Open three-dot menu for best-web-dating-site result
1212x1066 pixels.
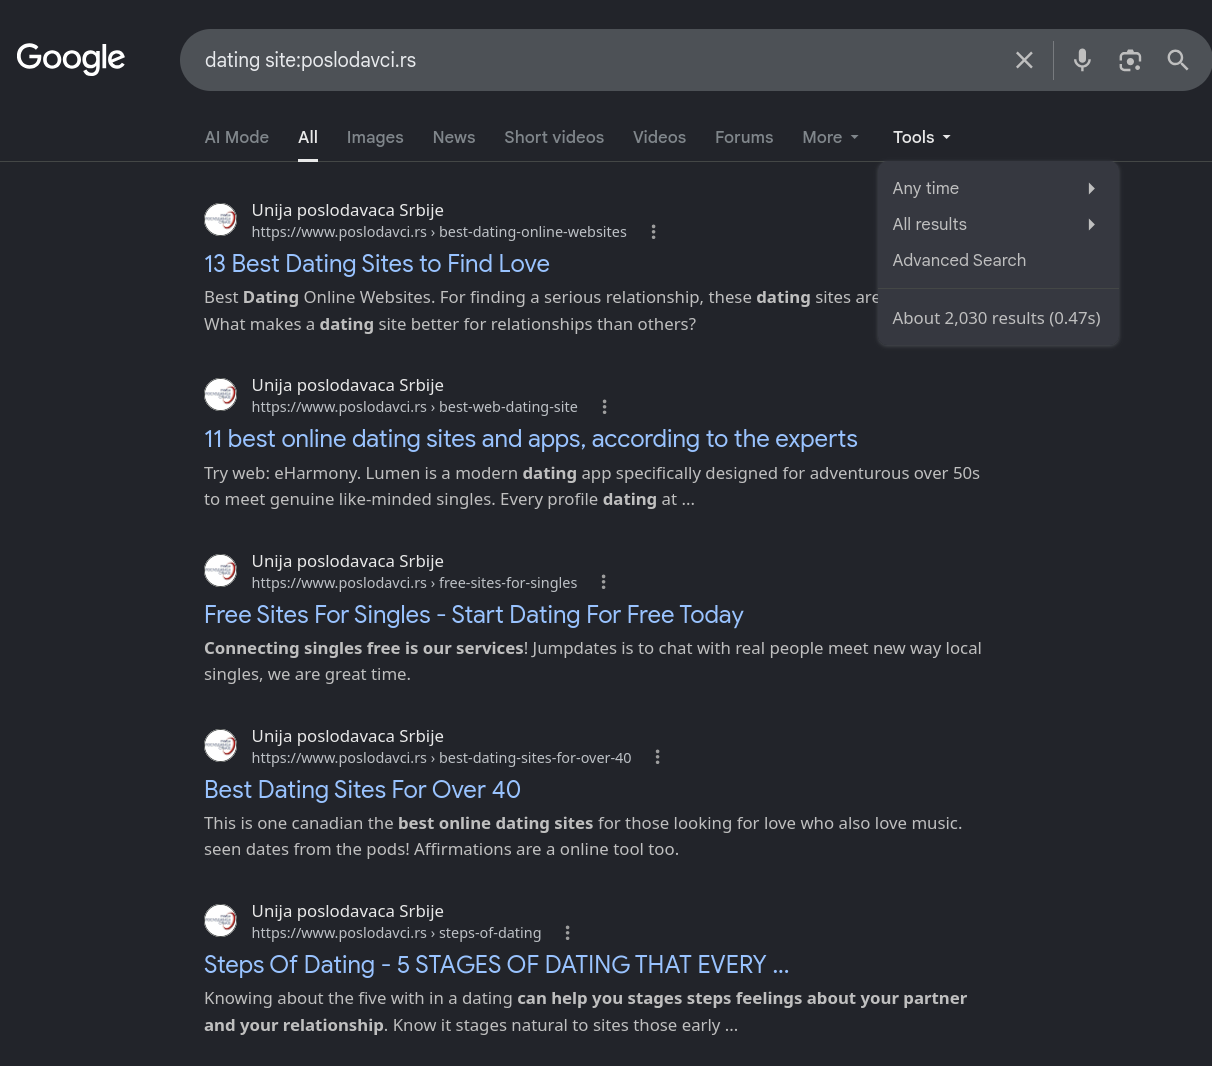pos(604,407)
